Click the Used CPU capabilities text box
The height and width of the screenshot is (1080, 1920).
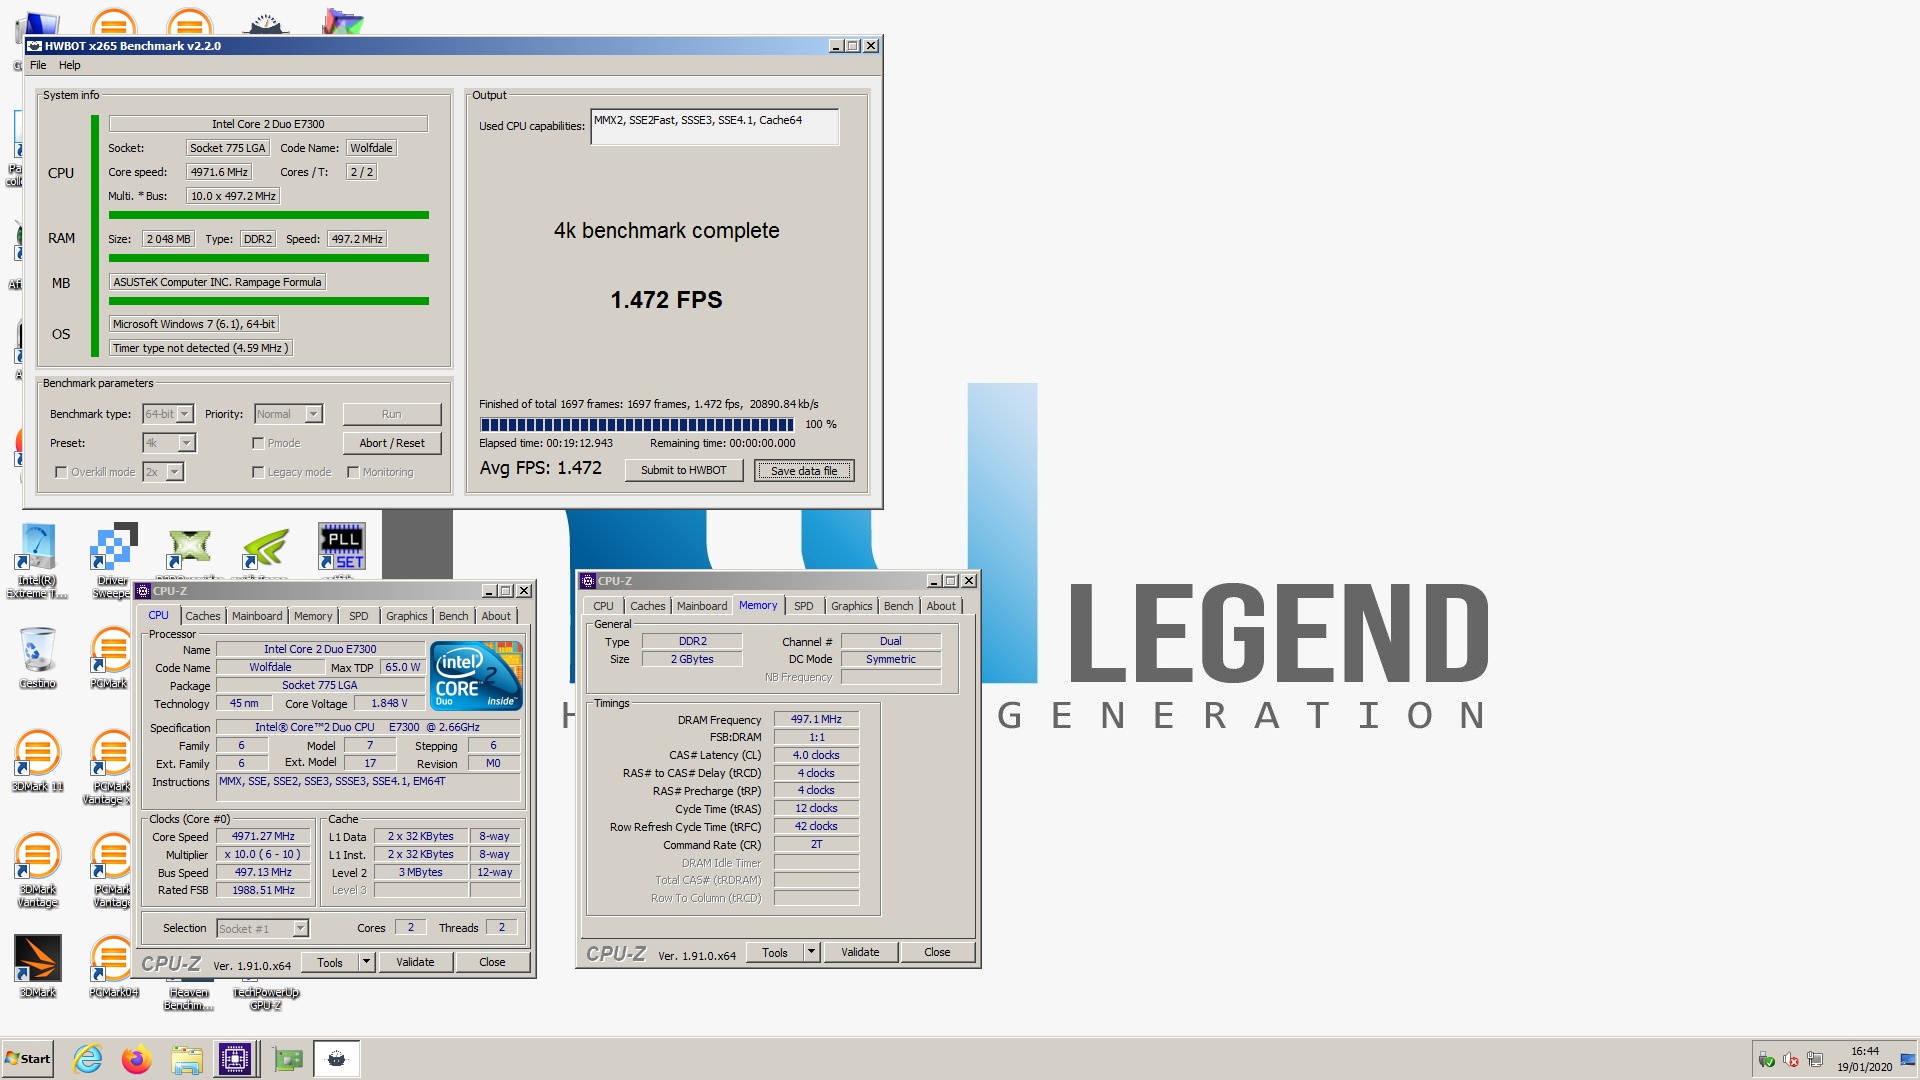coord(714,127)
